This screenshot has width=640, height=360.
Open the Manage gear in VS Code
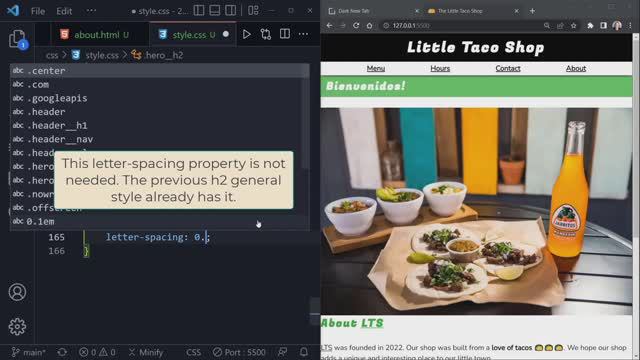coord(17,327)
